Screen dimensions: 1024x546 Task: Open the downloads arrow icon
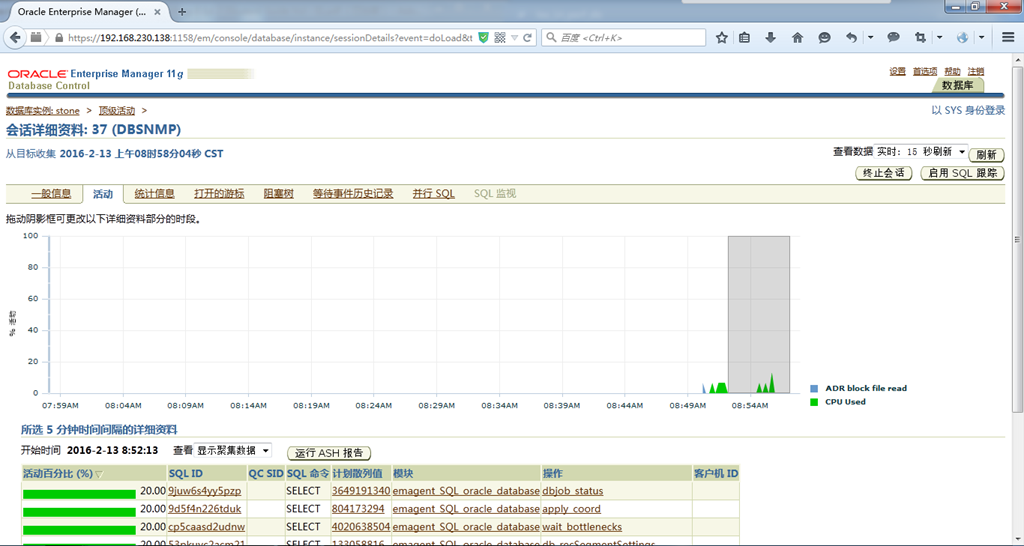771,37
